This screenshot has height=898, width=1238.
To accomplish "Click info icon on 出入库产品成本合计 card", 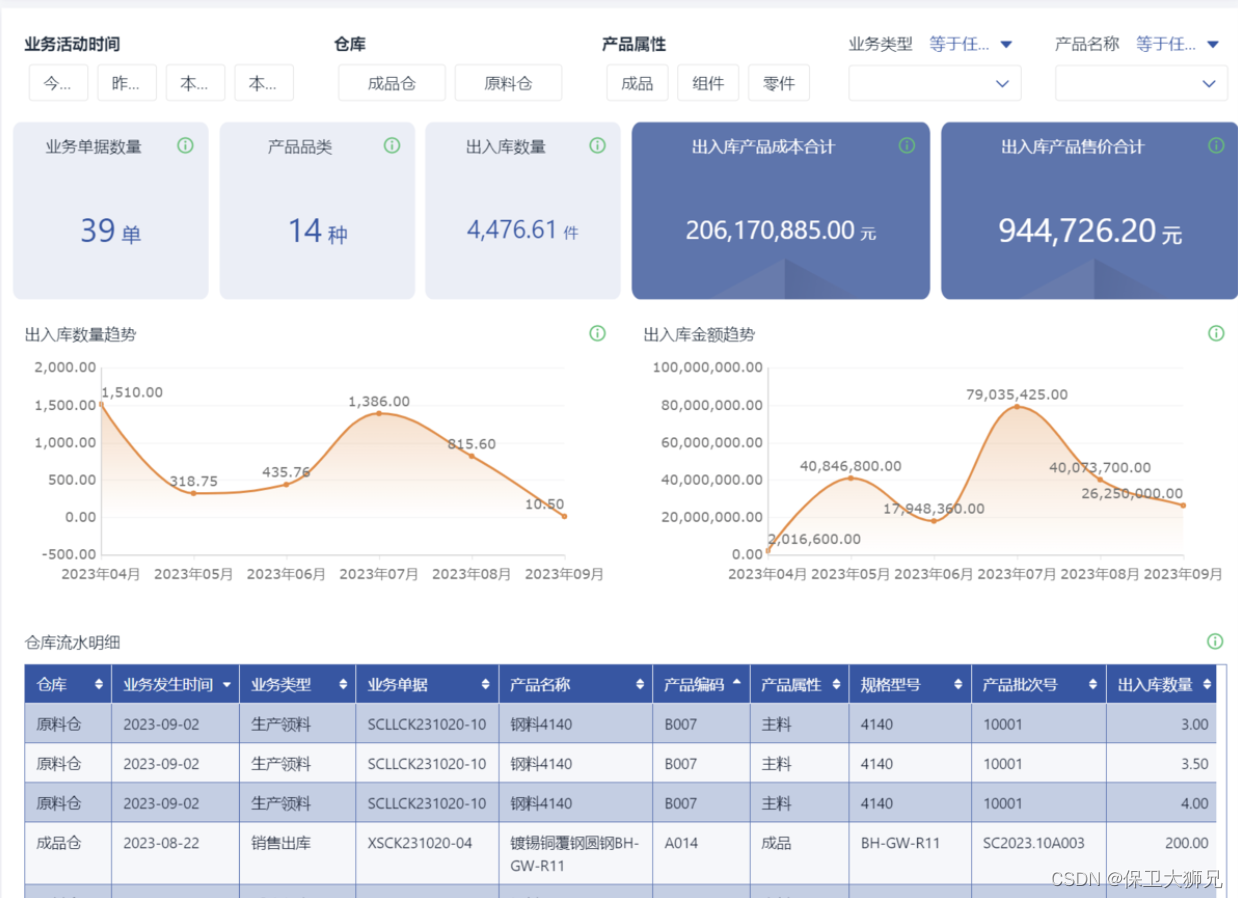I will click(x=907, y=146).
